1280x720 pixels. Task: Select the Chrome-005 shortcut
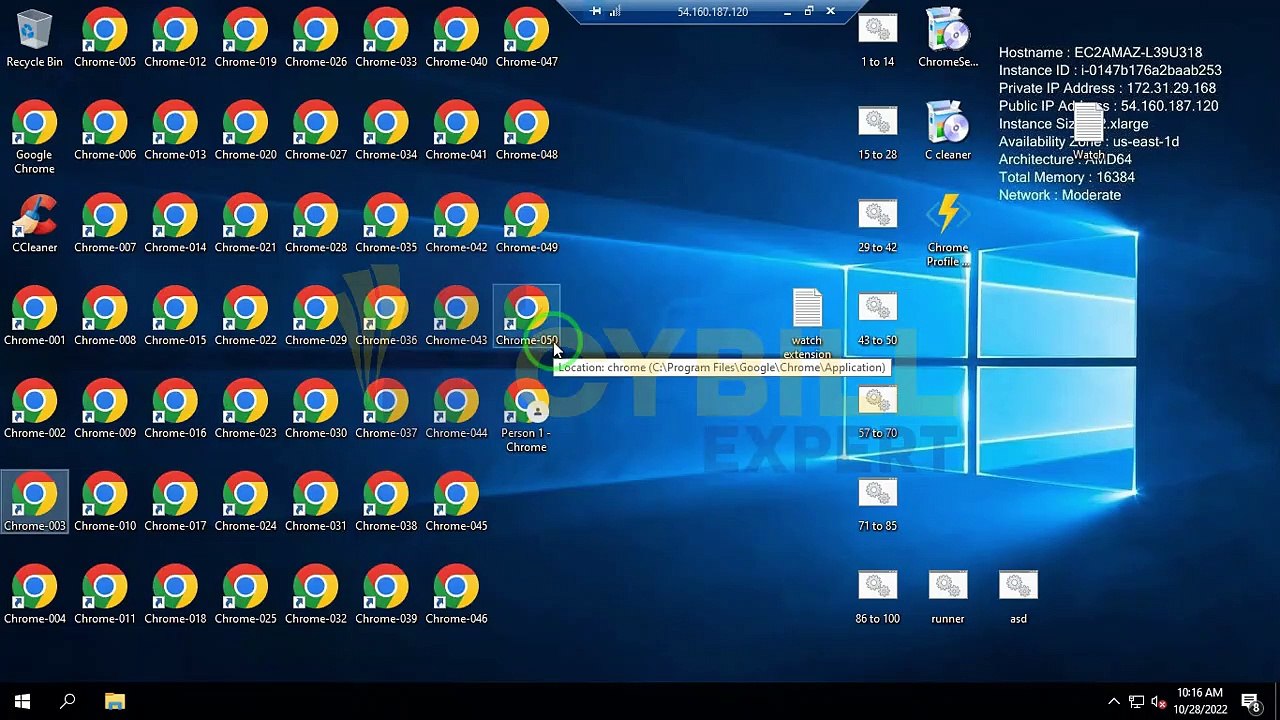(105, 40)
